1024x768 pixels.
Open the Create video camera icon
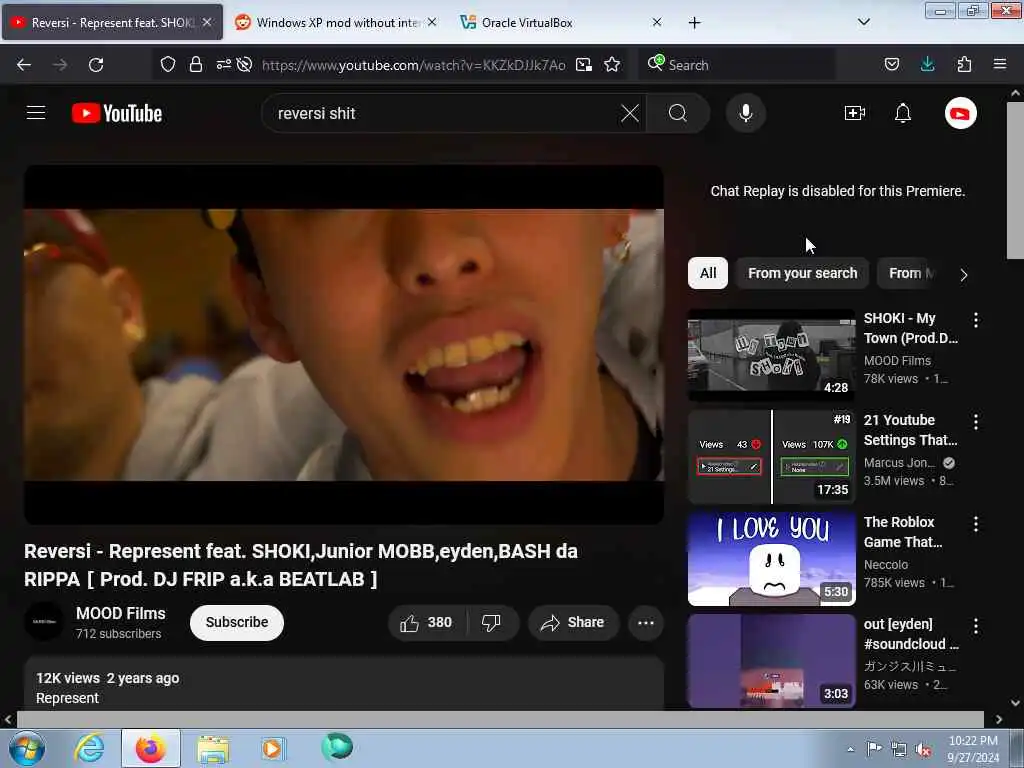click(x=854, y=113)
